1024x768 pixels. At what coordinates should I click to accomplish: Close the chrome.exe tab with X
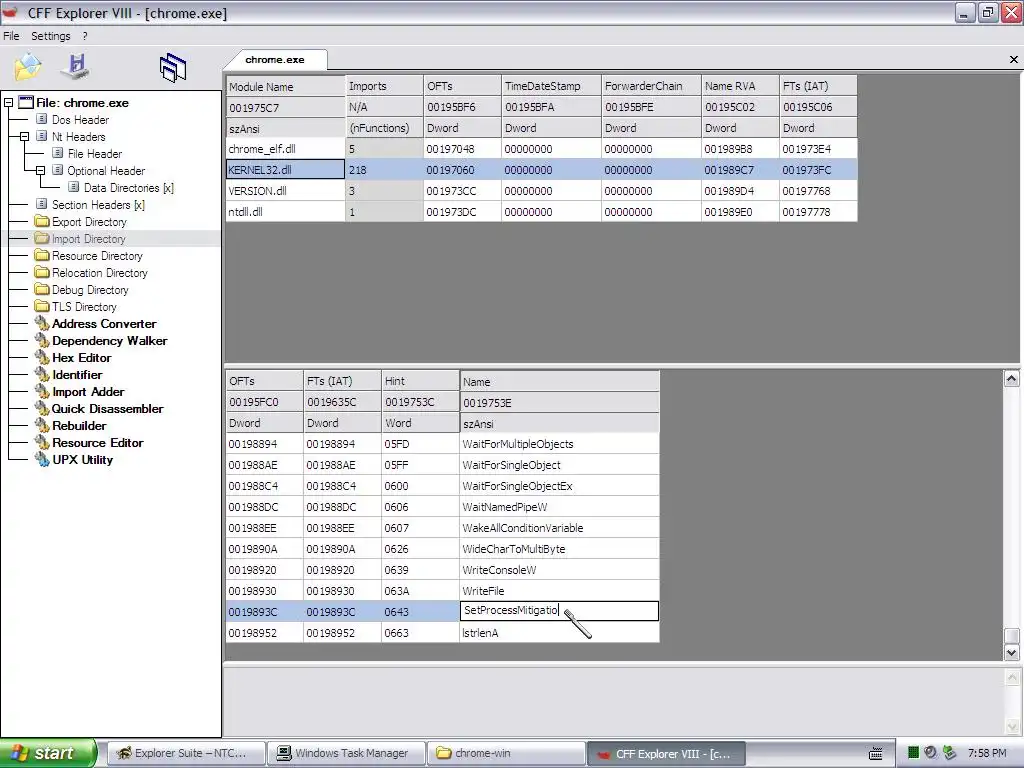pyautogui.click(x=1014, y=59)
